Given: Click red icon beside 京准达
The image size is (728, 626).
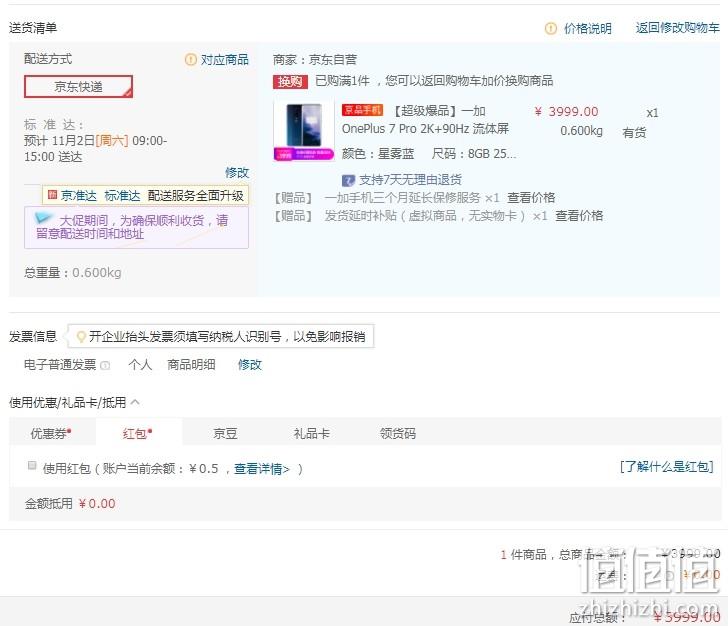Looking at the screenshot, I should tap(52, 195).
